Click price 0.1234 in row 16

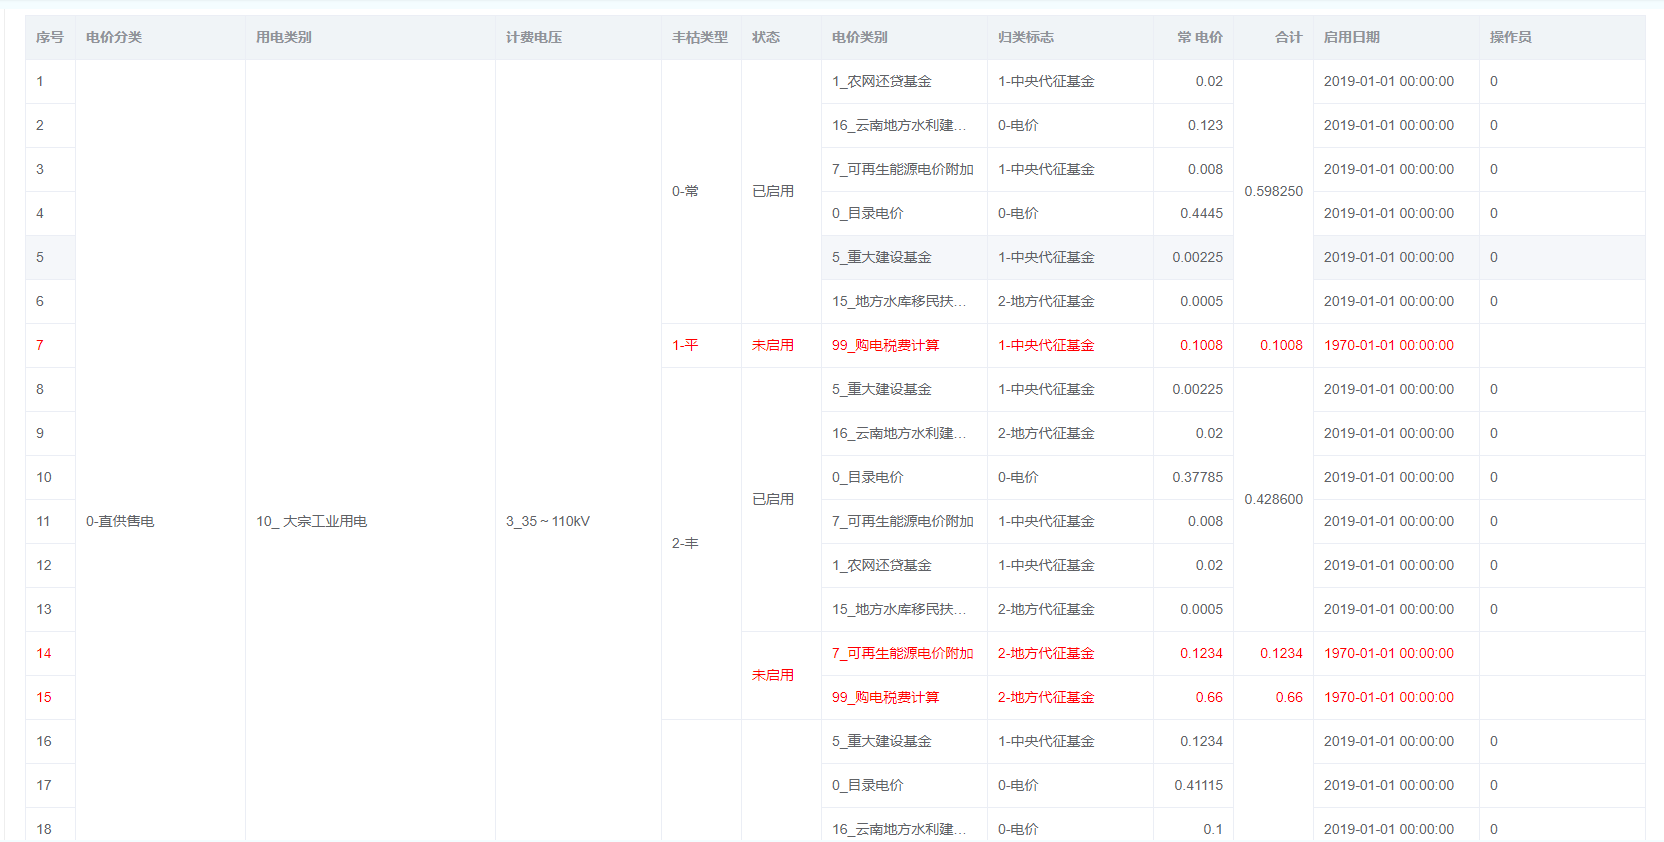point(1202,741)
